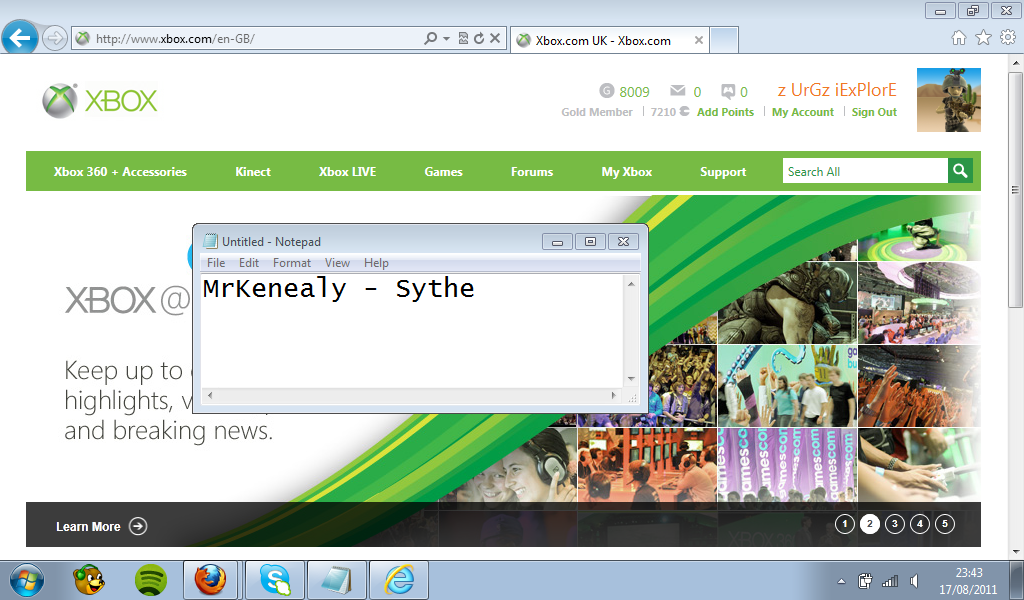Open Favorites with the star icon
Image resolution: width=1024 pixels, height=600 pixels.
pyautogui.click(x=984, y=38)
